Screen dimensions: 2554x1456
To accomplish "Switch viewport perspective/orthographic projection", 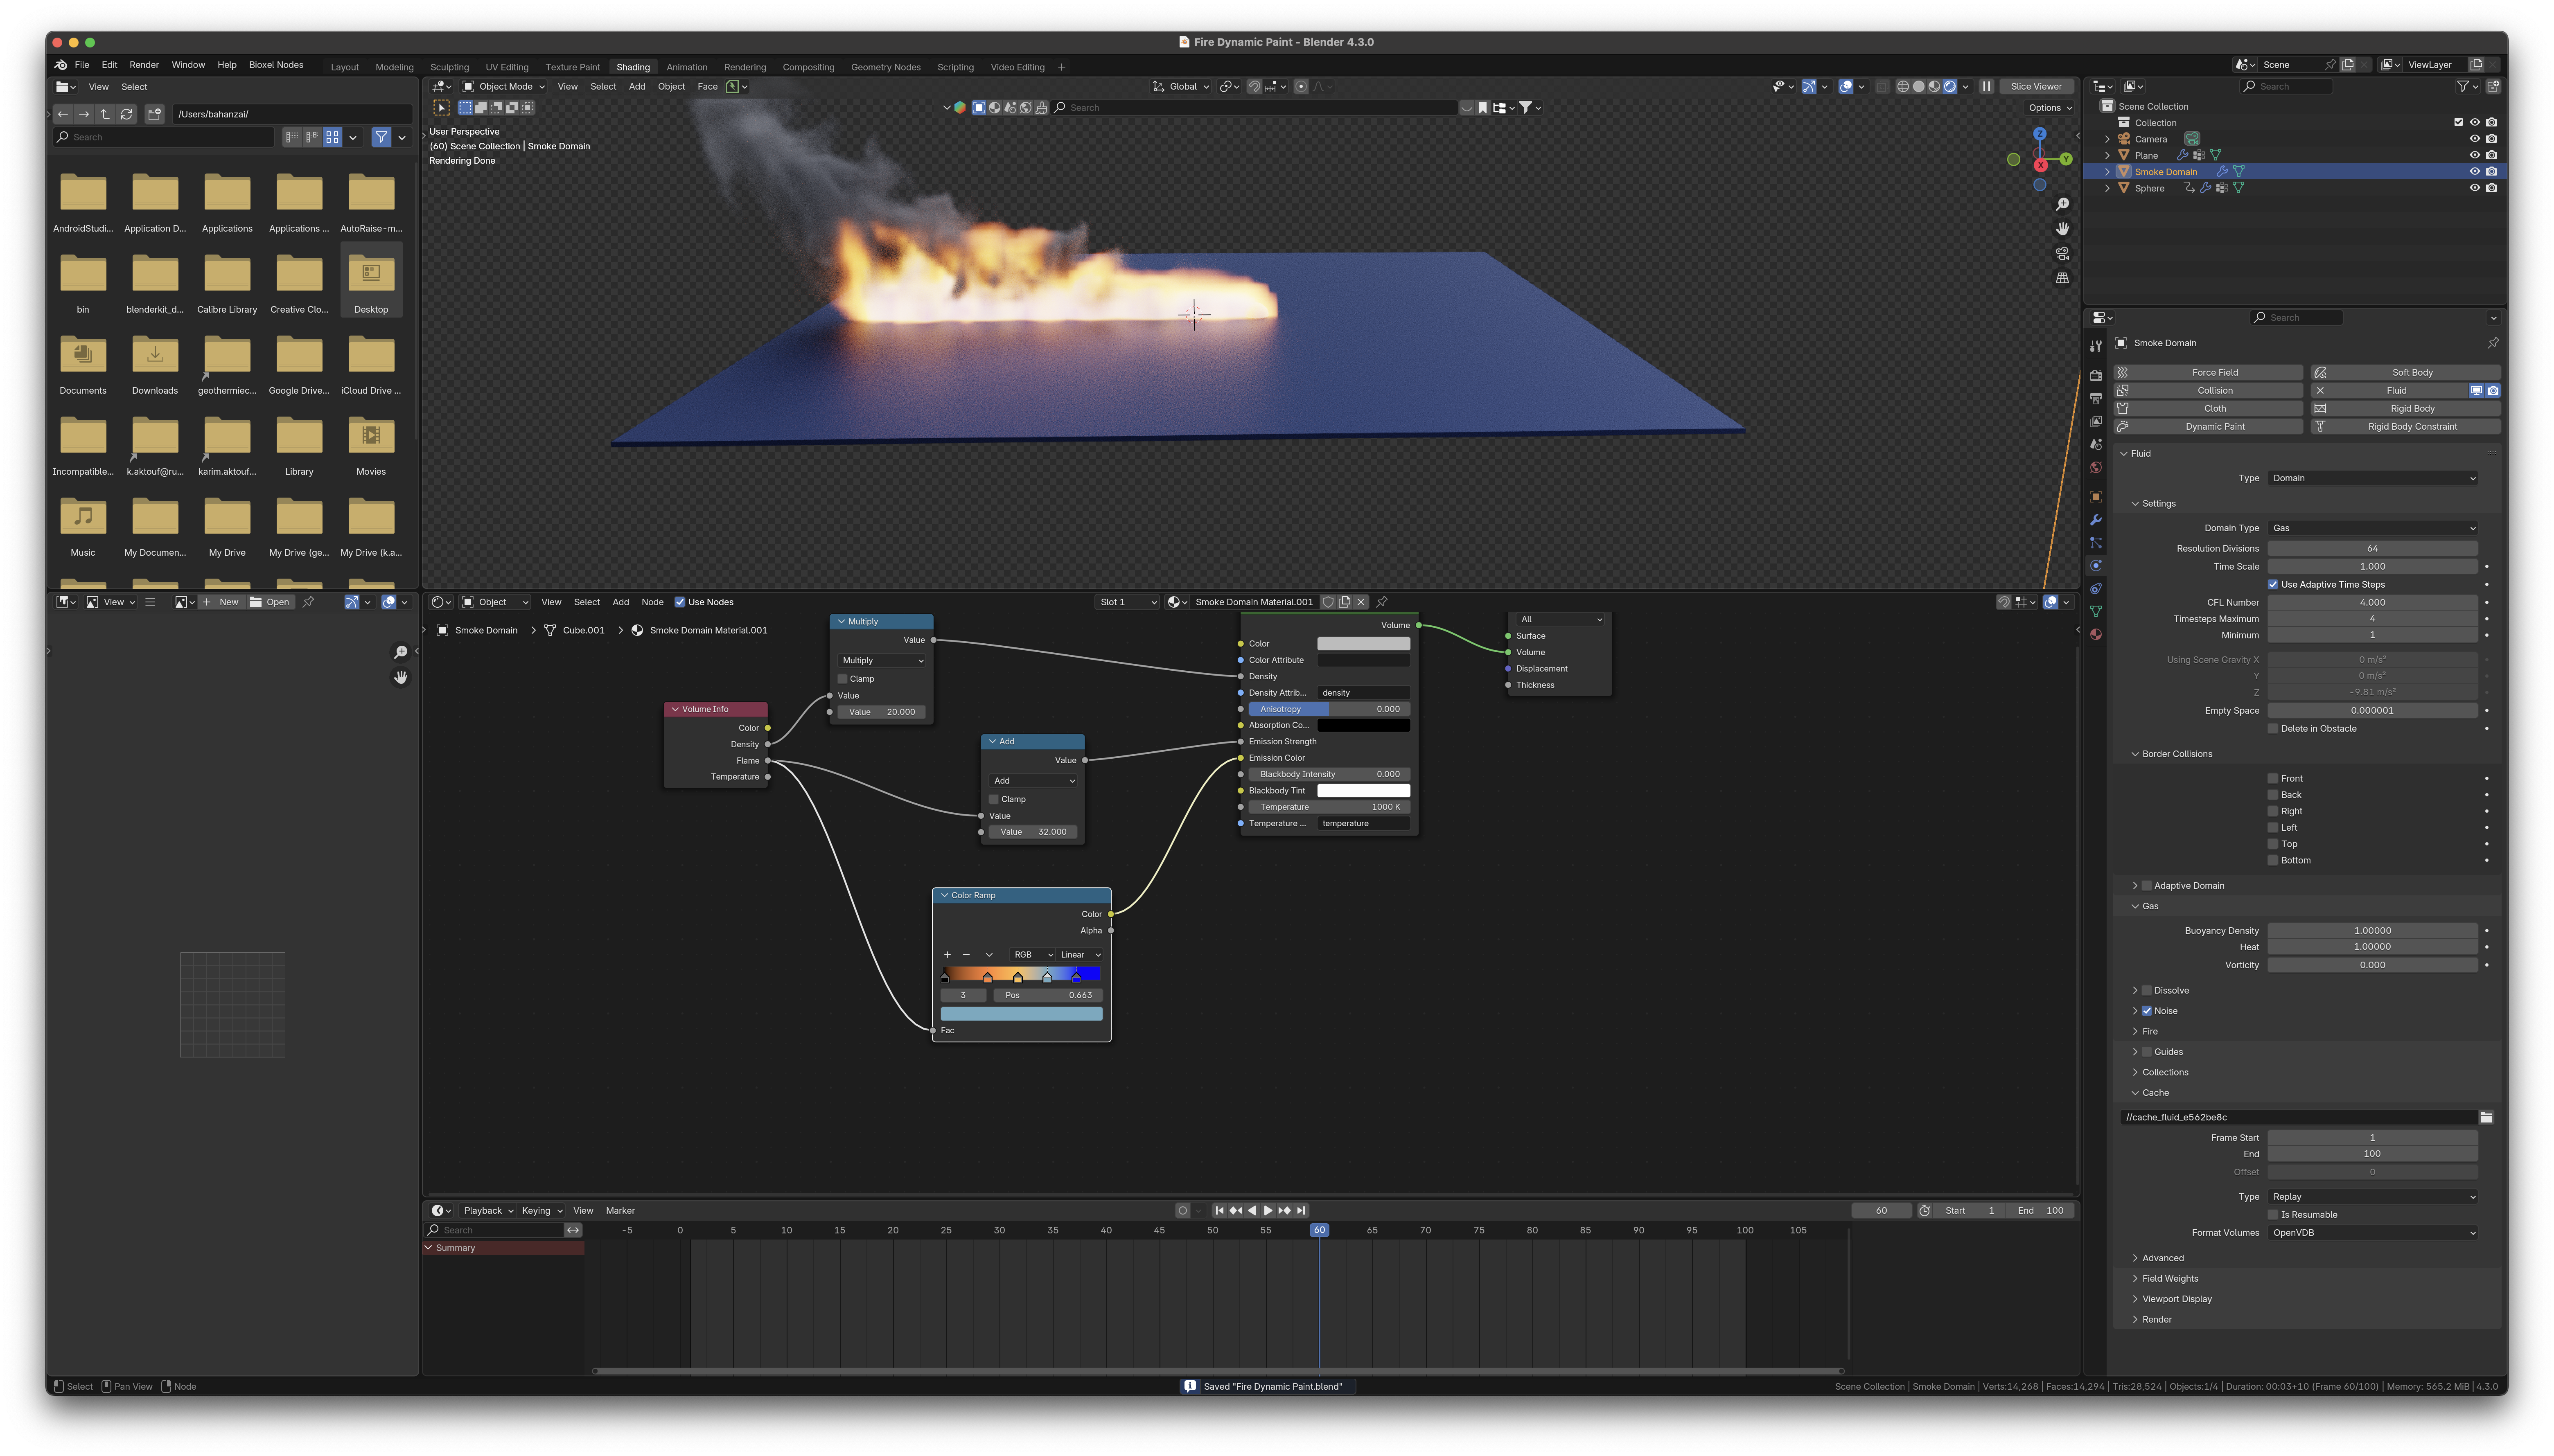I will tap(2062, 278).
